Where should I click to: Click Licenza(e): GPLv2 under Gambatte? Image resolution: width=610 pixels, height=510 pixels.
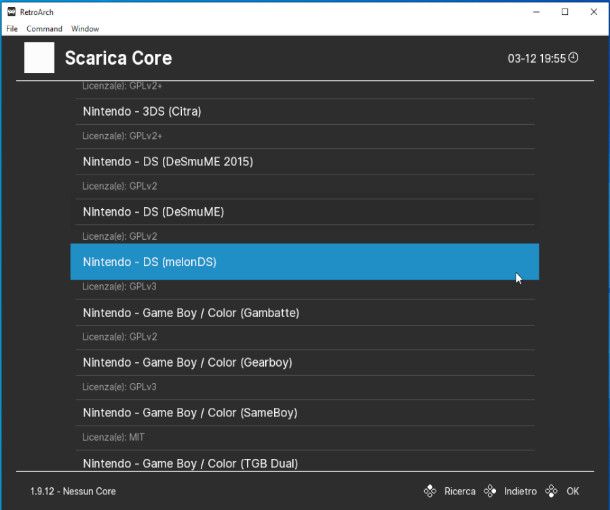click(x=119, y=337)
